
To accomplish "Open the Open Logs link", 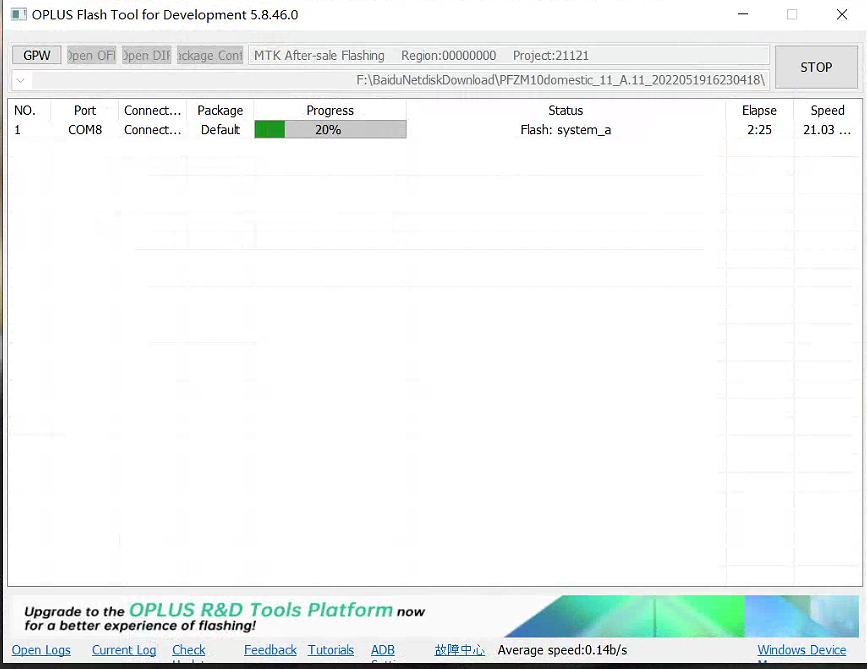I will tap(41, 650).
